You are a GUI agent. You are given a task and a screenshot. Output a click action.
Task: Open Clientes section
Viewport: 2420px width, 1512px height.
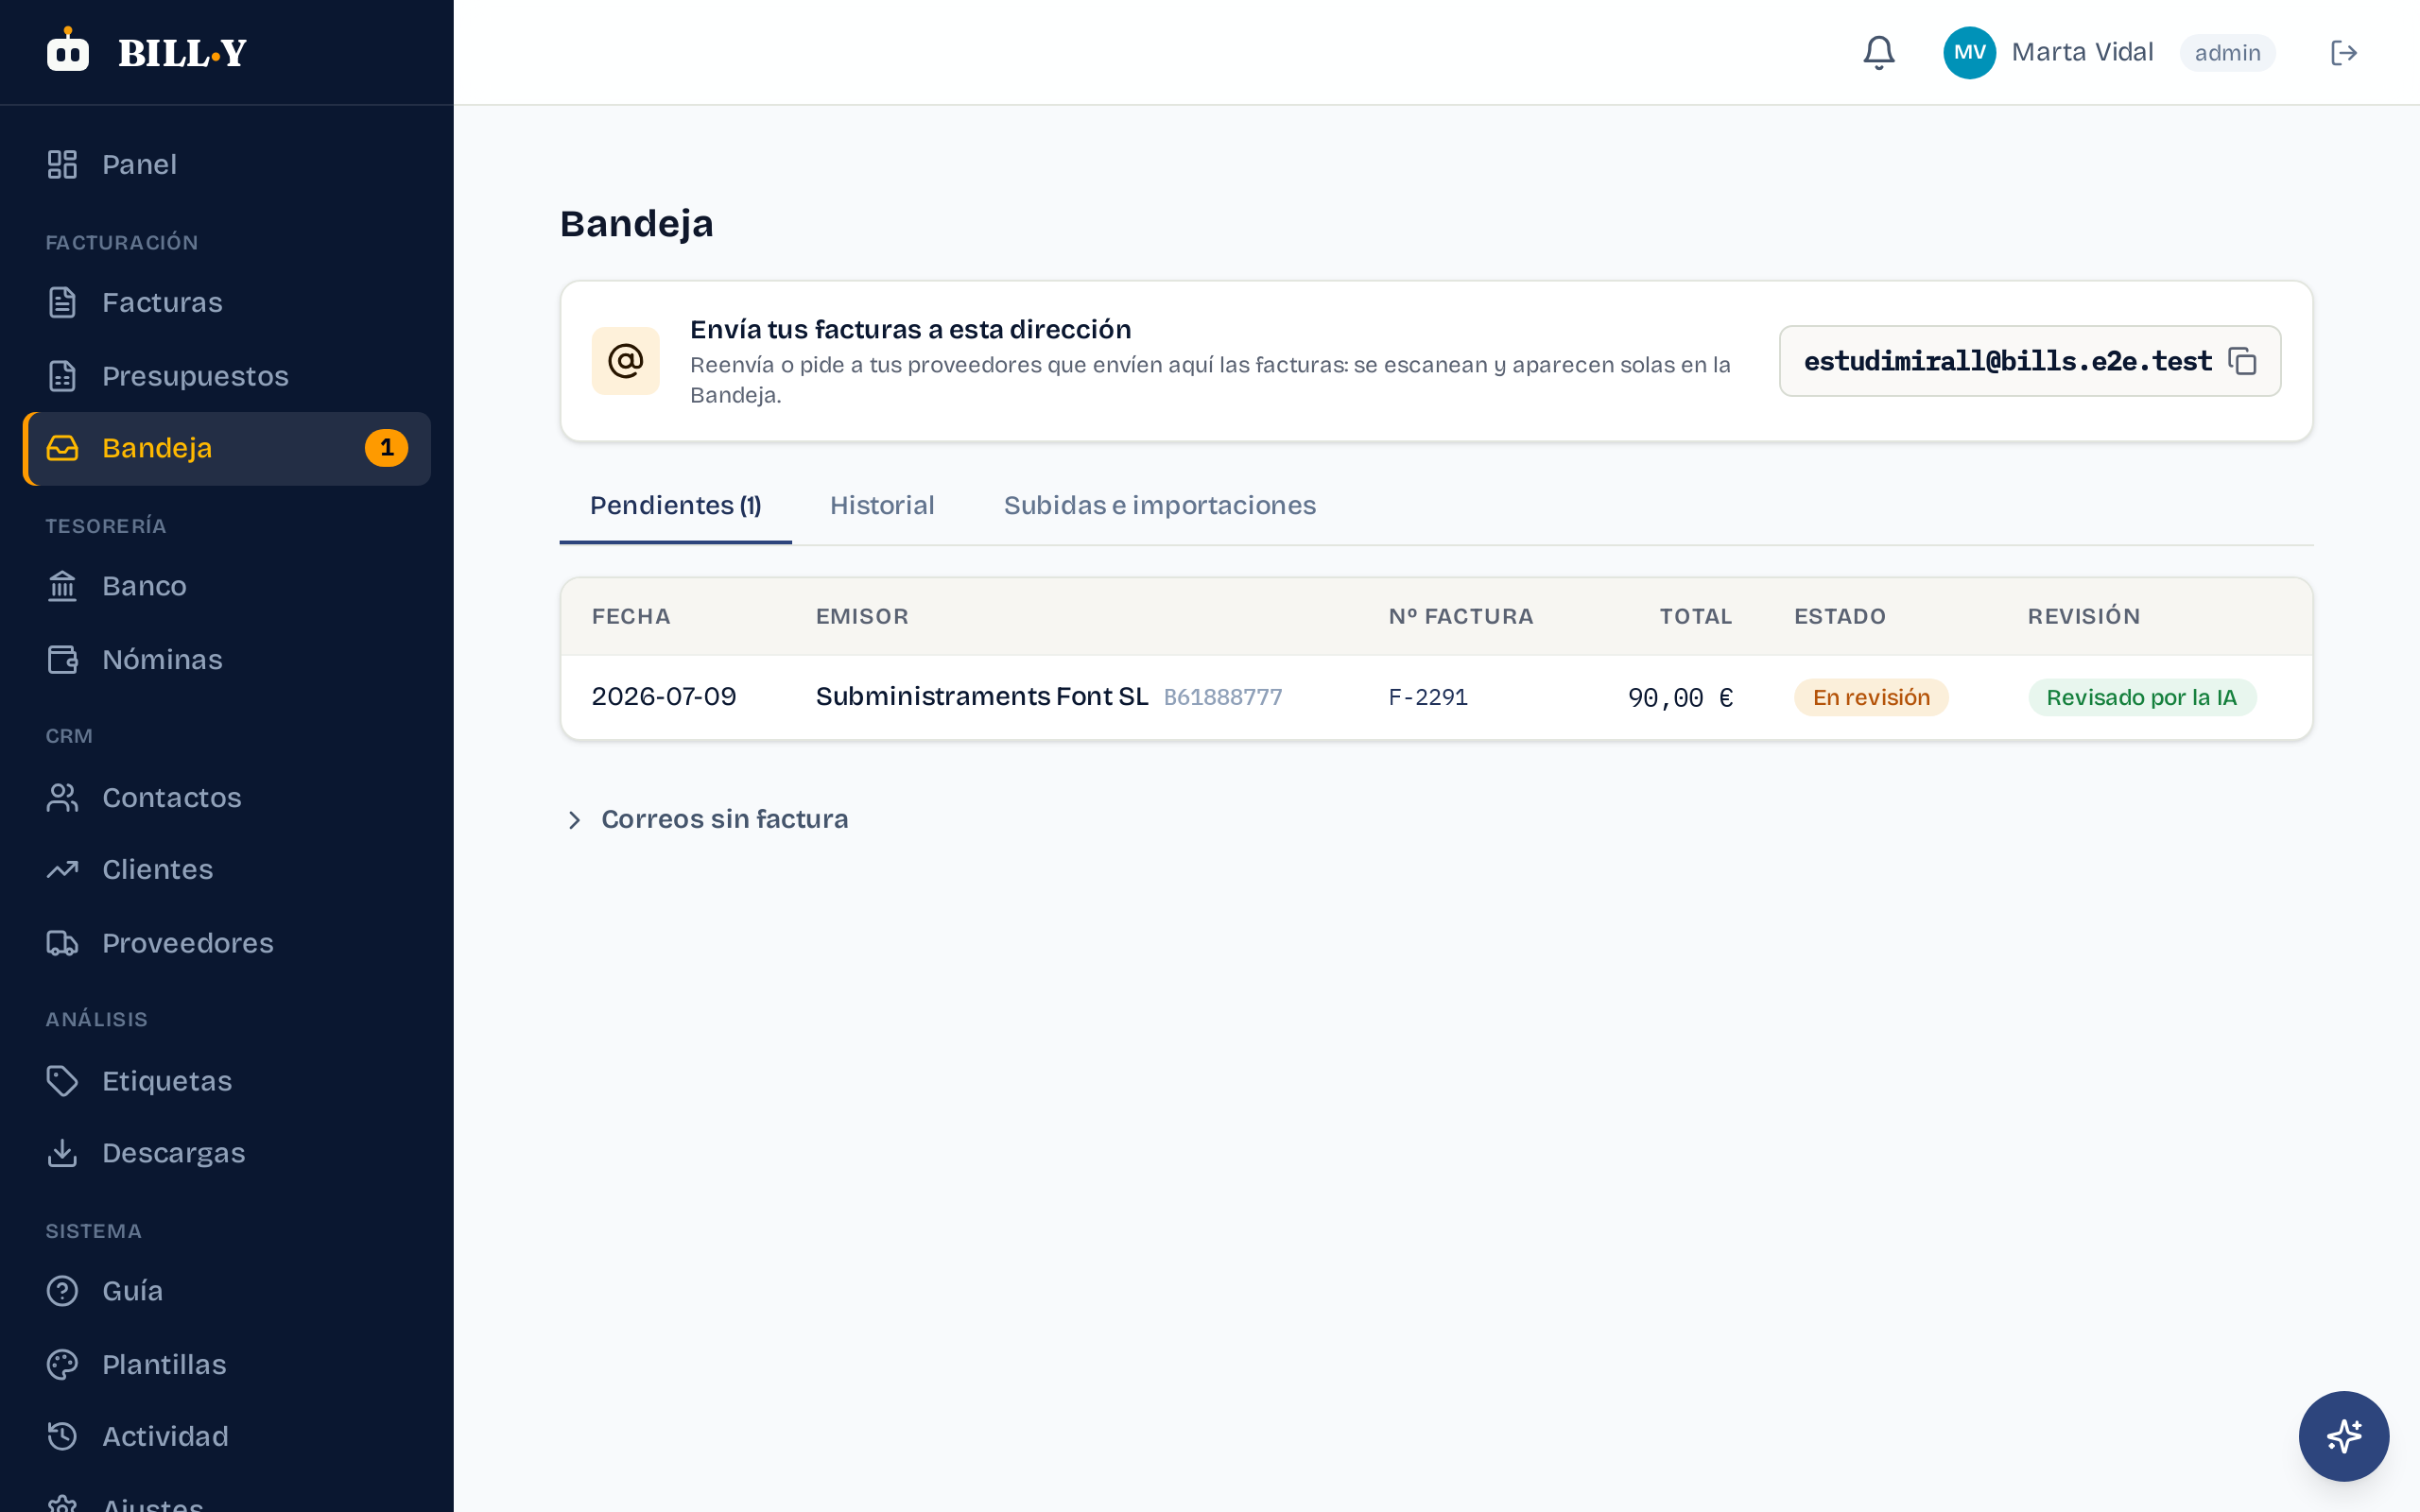[227, 870]
